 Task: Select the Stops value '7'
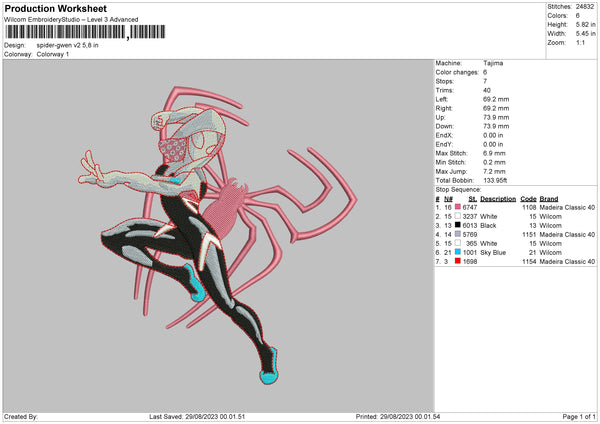[x=485, y=81]
